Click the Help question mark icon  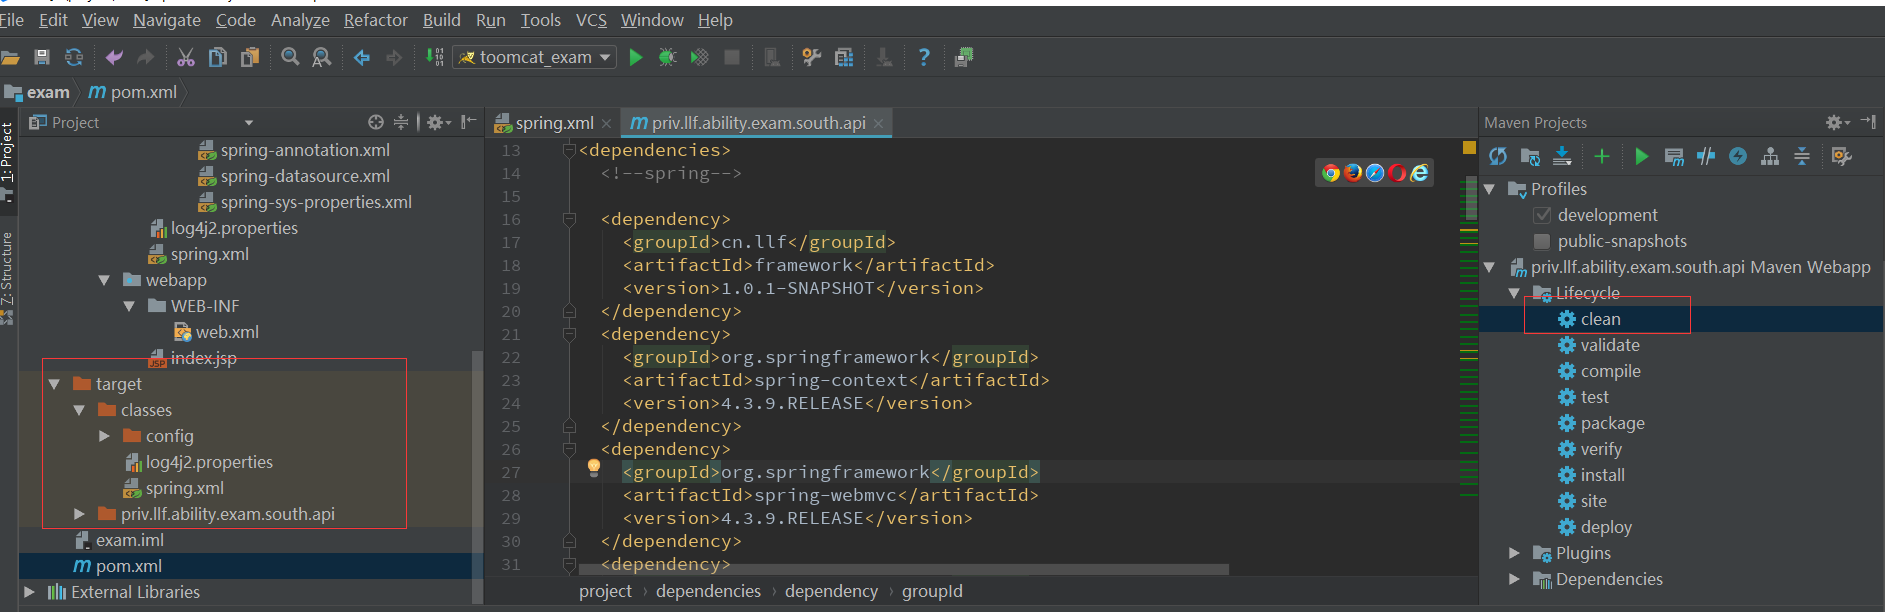point(924,58)
